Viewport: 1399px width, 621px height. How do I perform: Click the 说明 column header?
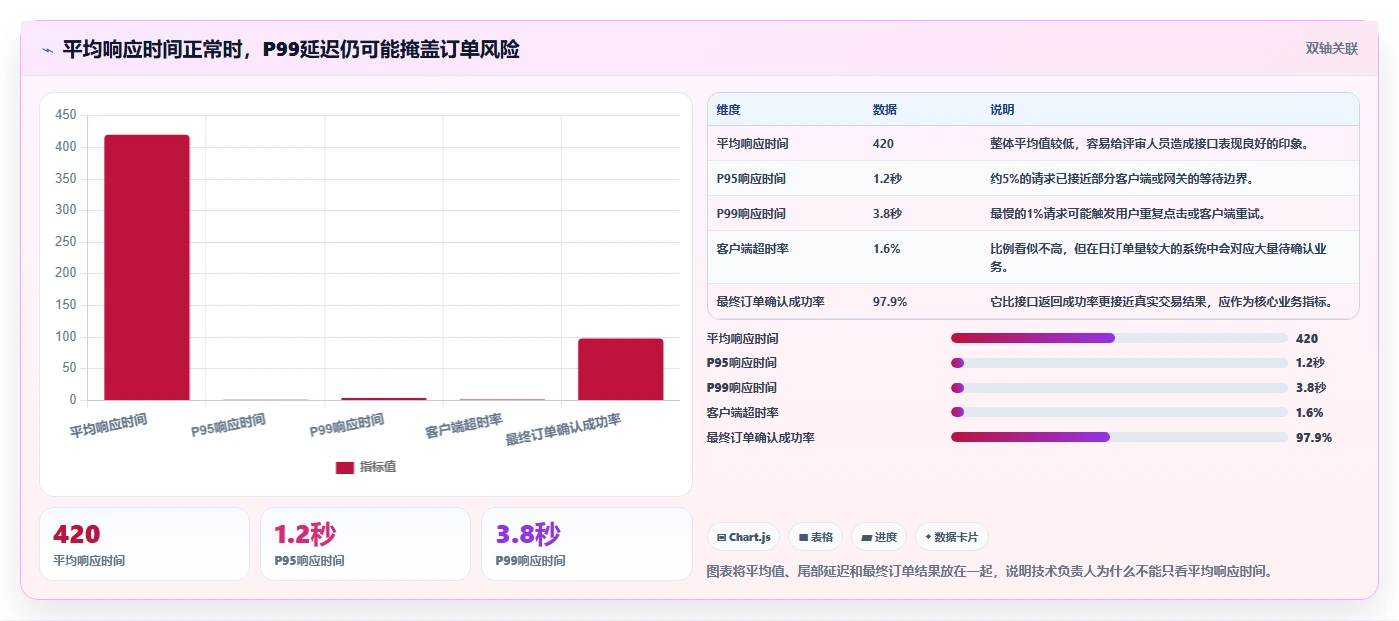[x=1002, y=110]
